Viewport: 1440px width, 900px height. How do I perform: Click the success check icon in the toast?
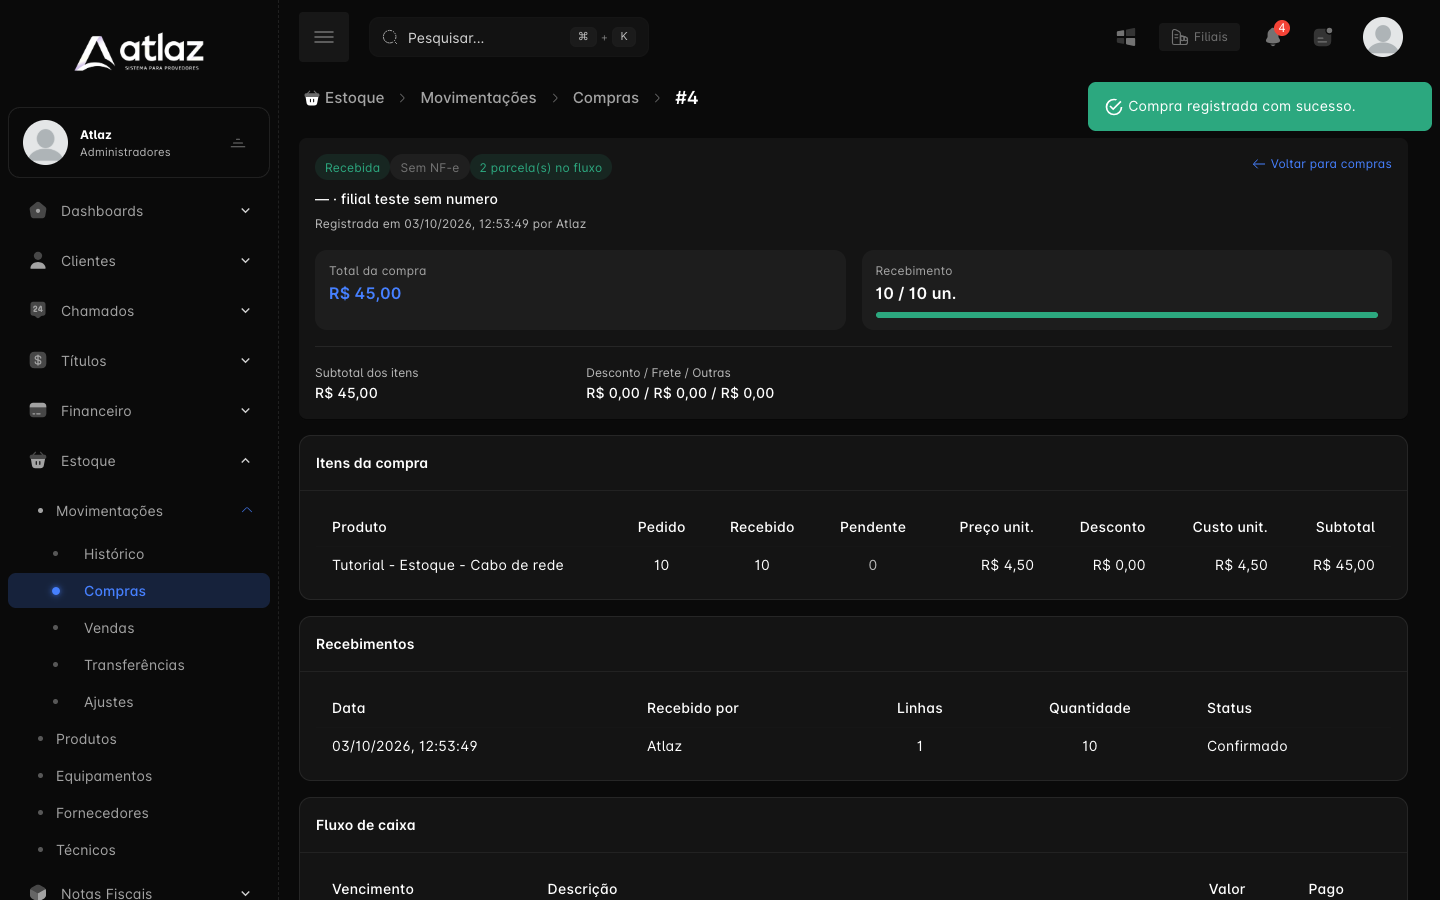[x=1113, y=107]
